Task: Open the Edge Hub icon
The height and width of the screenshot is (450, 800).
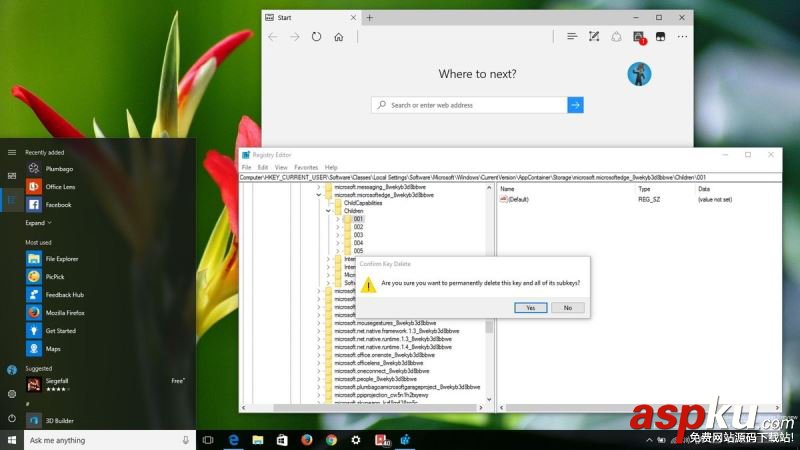Action: pyautogui.click(x=572, y=37)
